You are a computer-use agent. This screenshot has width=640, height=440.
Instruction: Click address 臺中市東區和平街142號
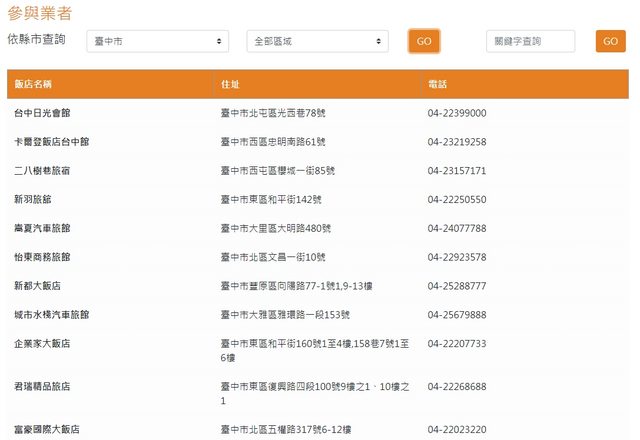coord(271,200)
